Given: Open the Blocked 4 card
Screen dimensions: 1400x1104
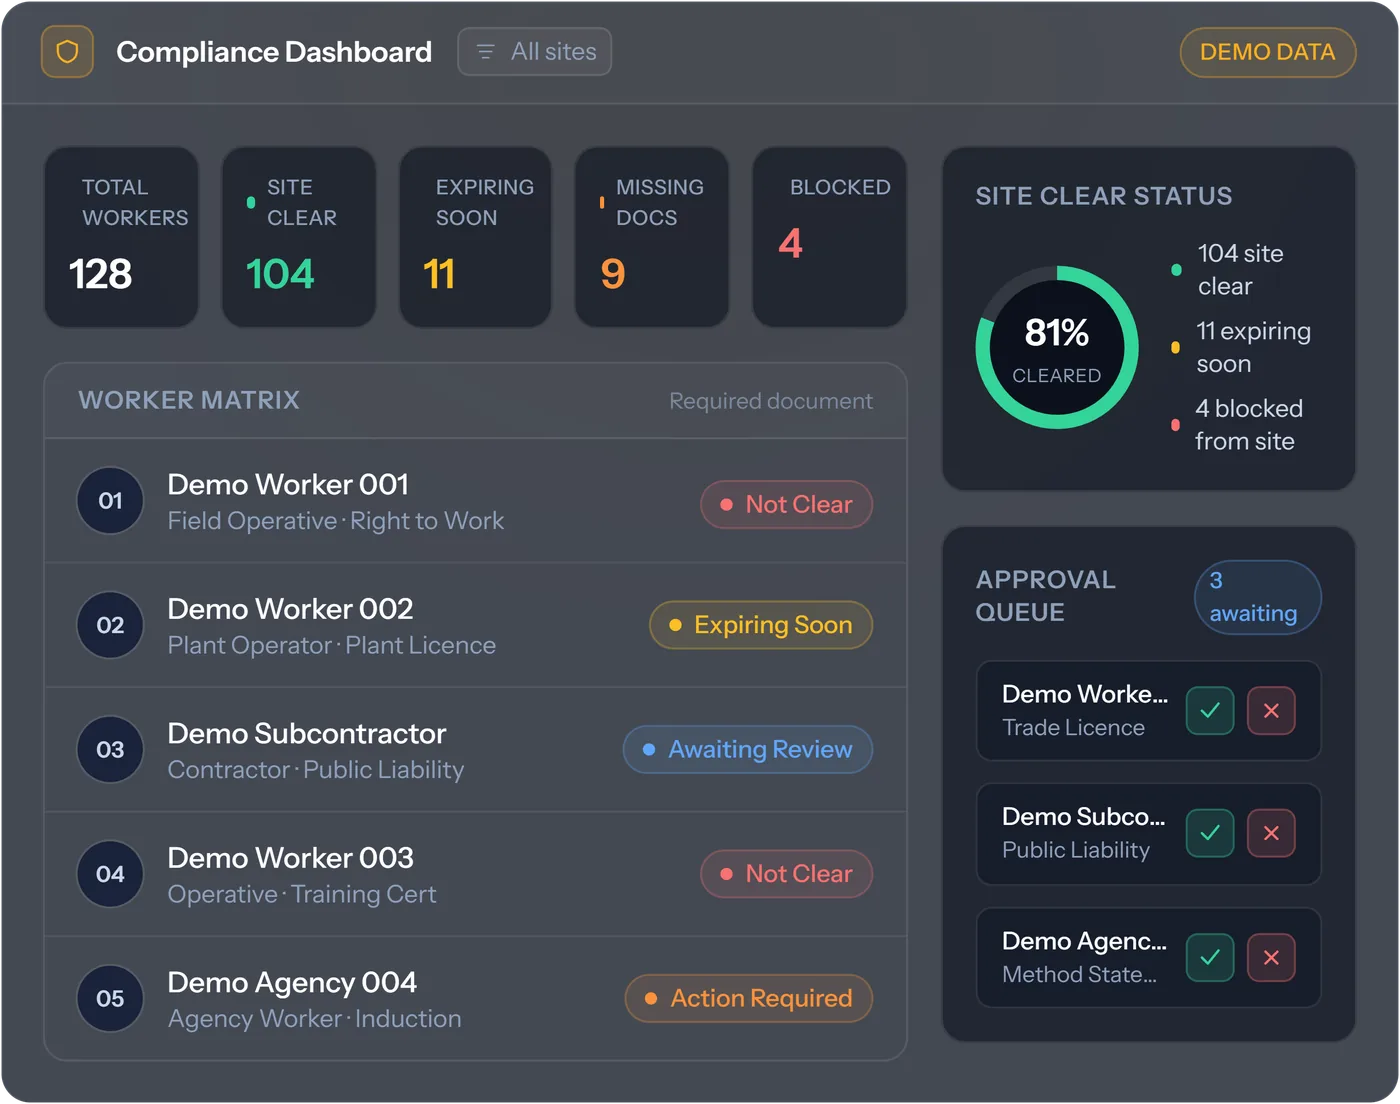Looking at the screenshot, I should (x=829, y=237).
